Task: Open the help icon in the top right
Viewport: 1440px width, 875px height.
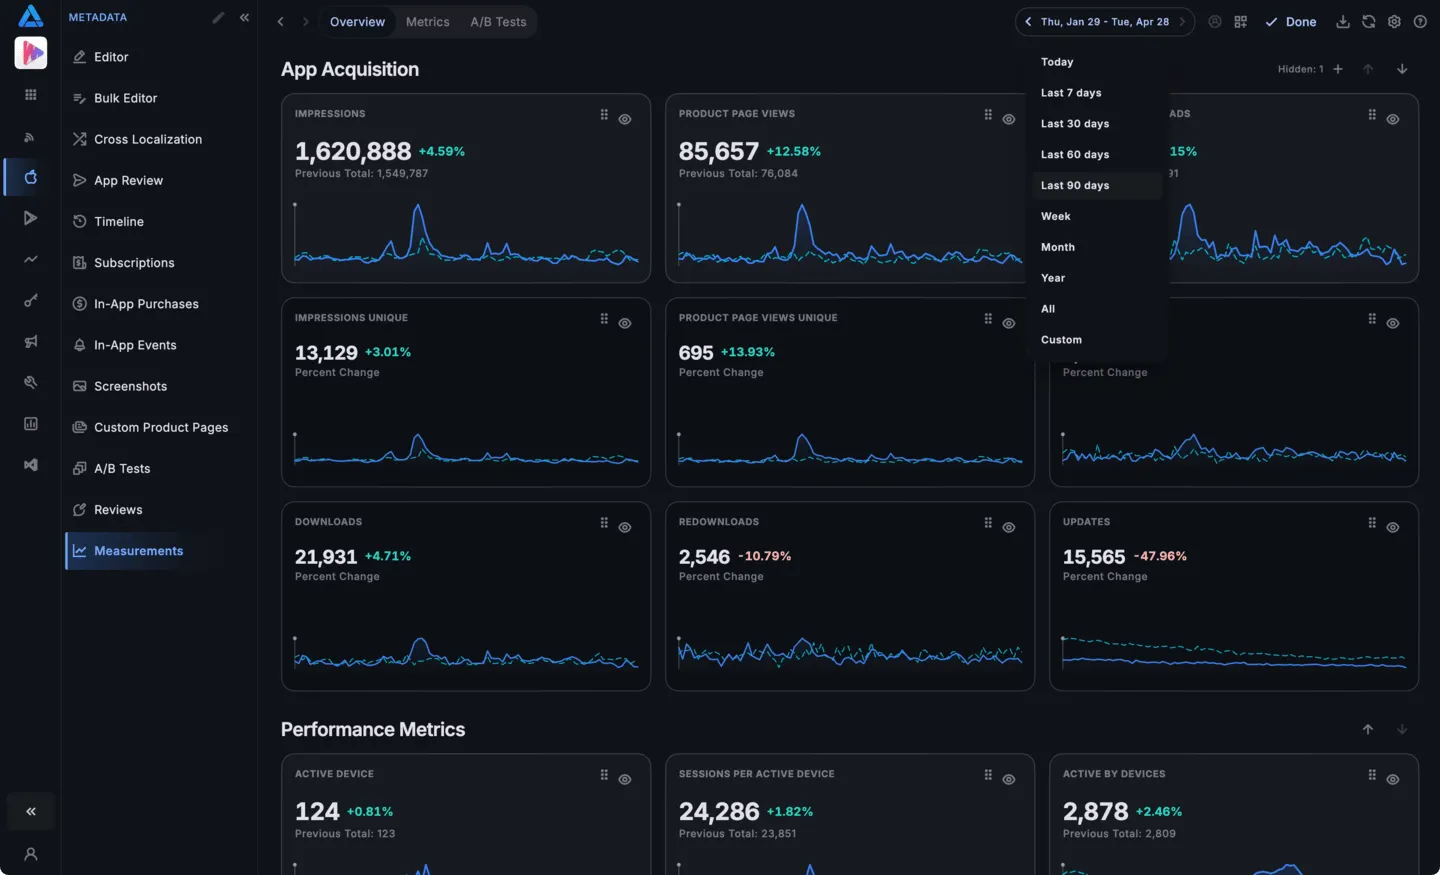Action: click(x=1420, y=22)
